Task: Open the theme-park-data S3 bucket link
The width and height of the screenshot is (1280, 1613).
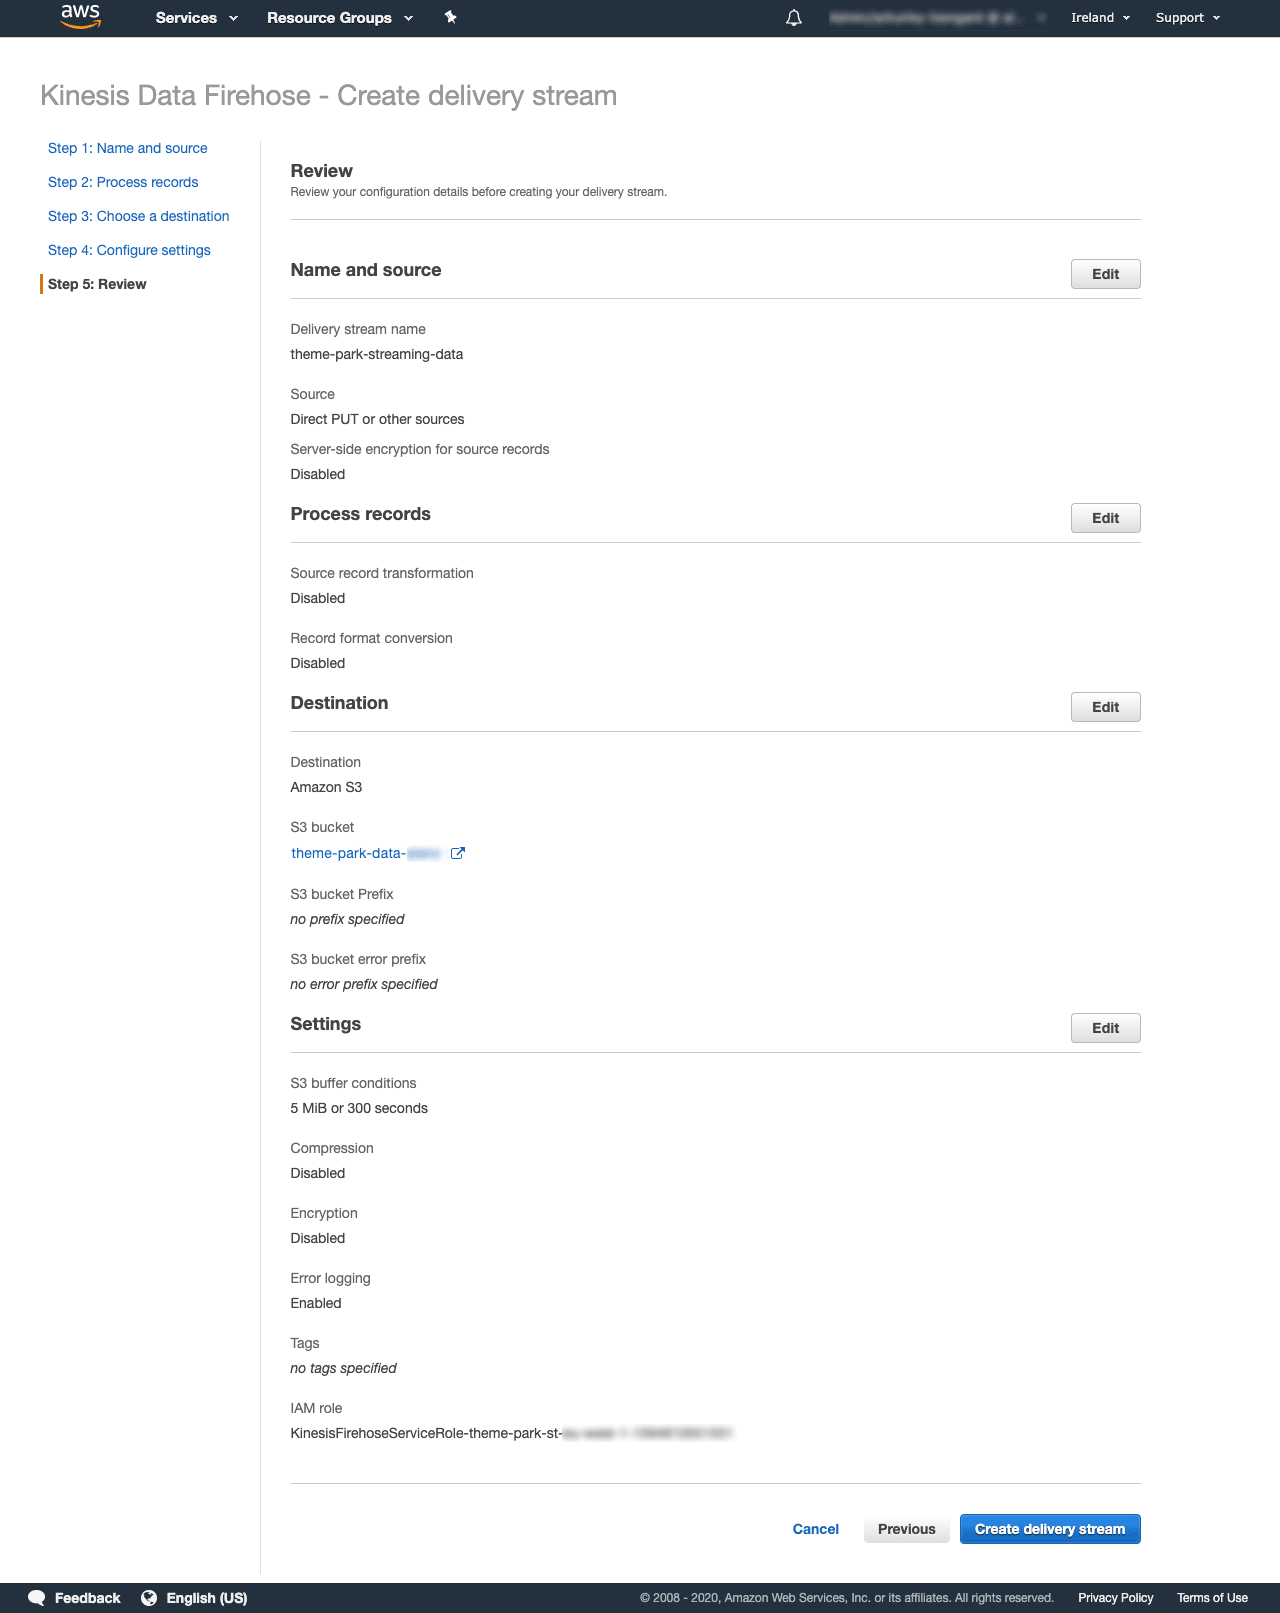Action: [x=366, y=853]
